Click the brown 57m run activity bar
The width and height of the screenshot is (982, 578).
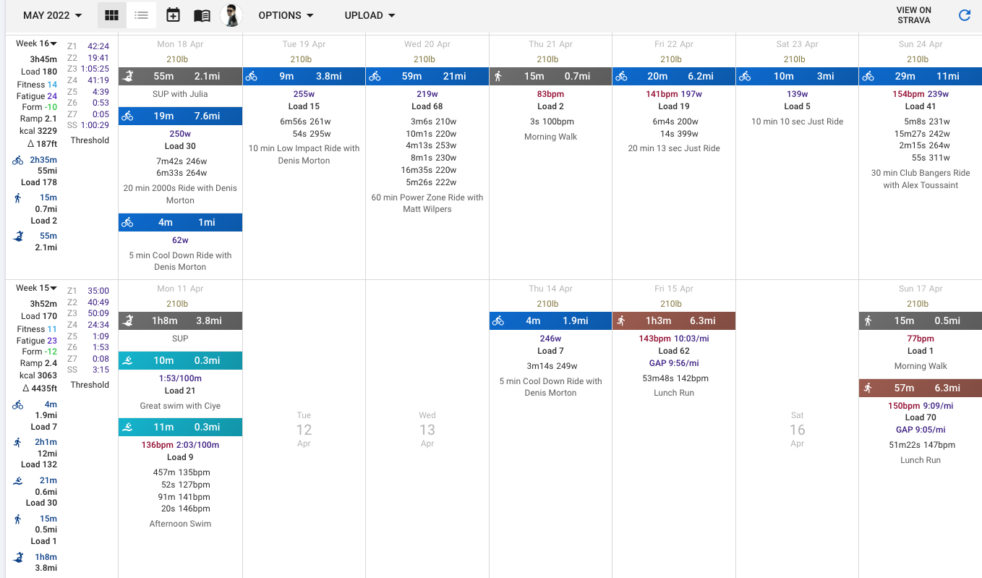(919, 388)
